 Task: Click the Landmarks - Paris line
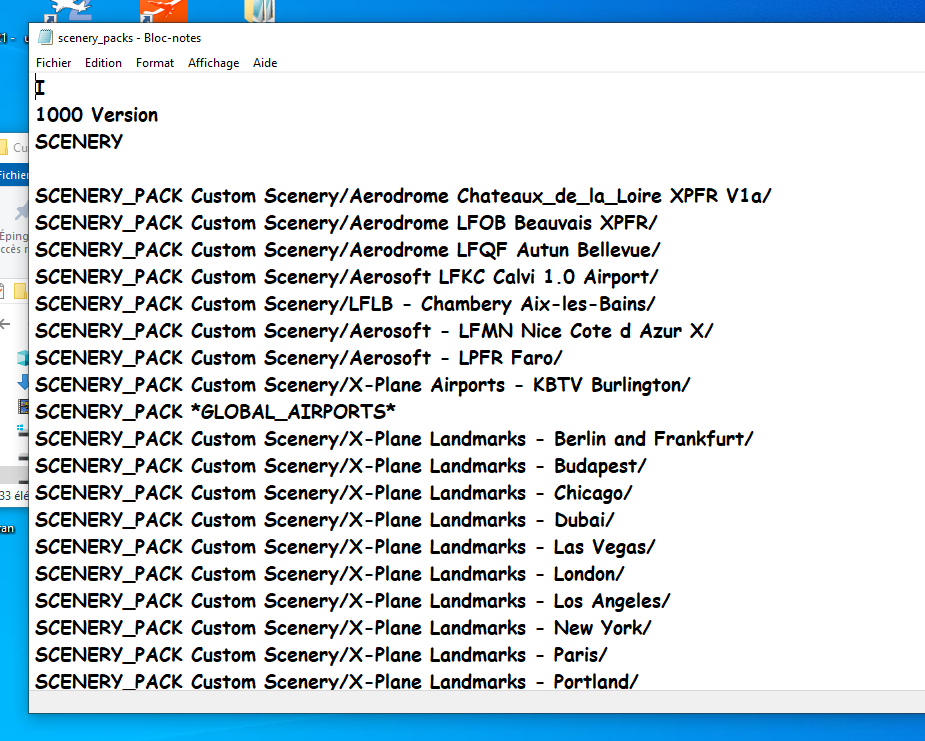click(x=321, y=655)
